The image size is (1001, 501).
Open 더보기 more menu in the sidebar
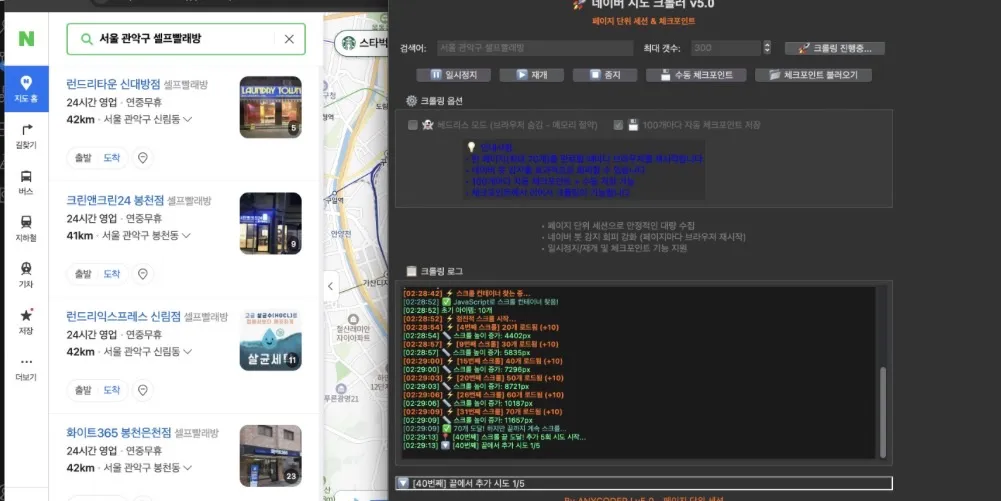click(x=26, y=368)
